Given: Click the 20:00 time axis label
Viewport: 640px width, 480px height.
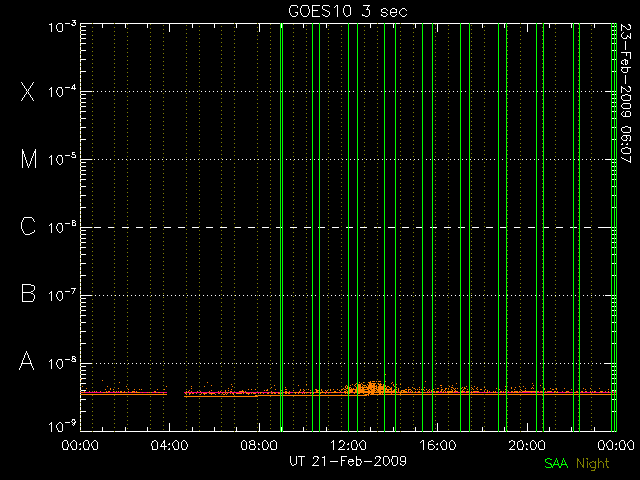Looking at the screenshot, I should point(527,444).
